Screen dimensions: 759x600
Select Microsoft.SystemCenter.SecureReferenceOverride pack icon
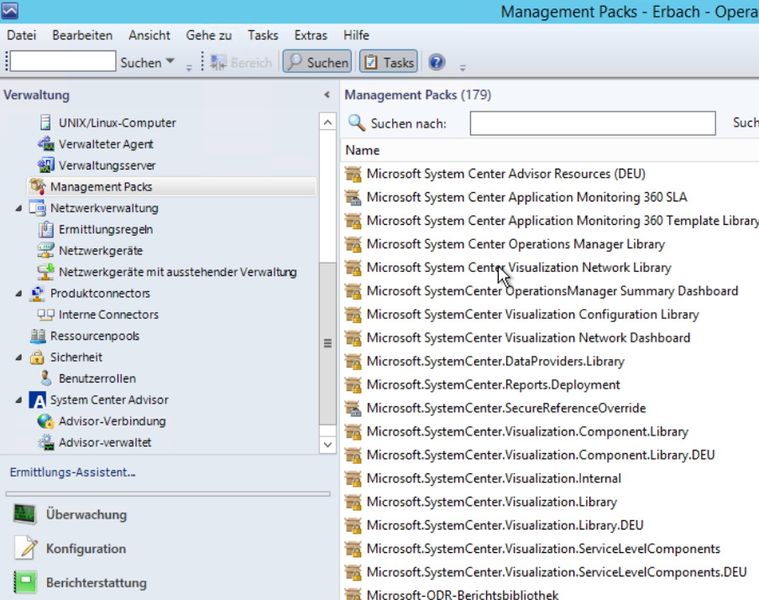[x=353, y=408]
